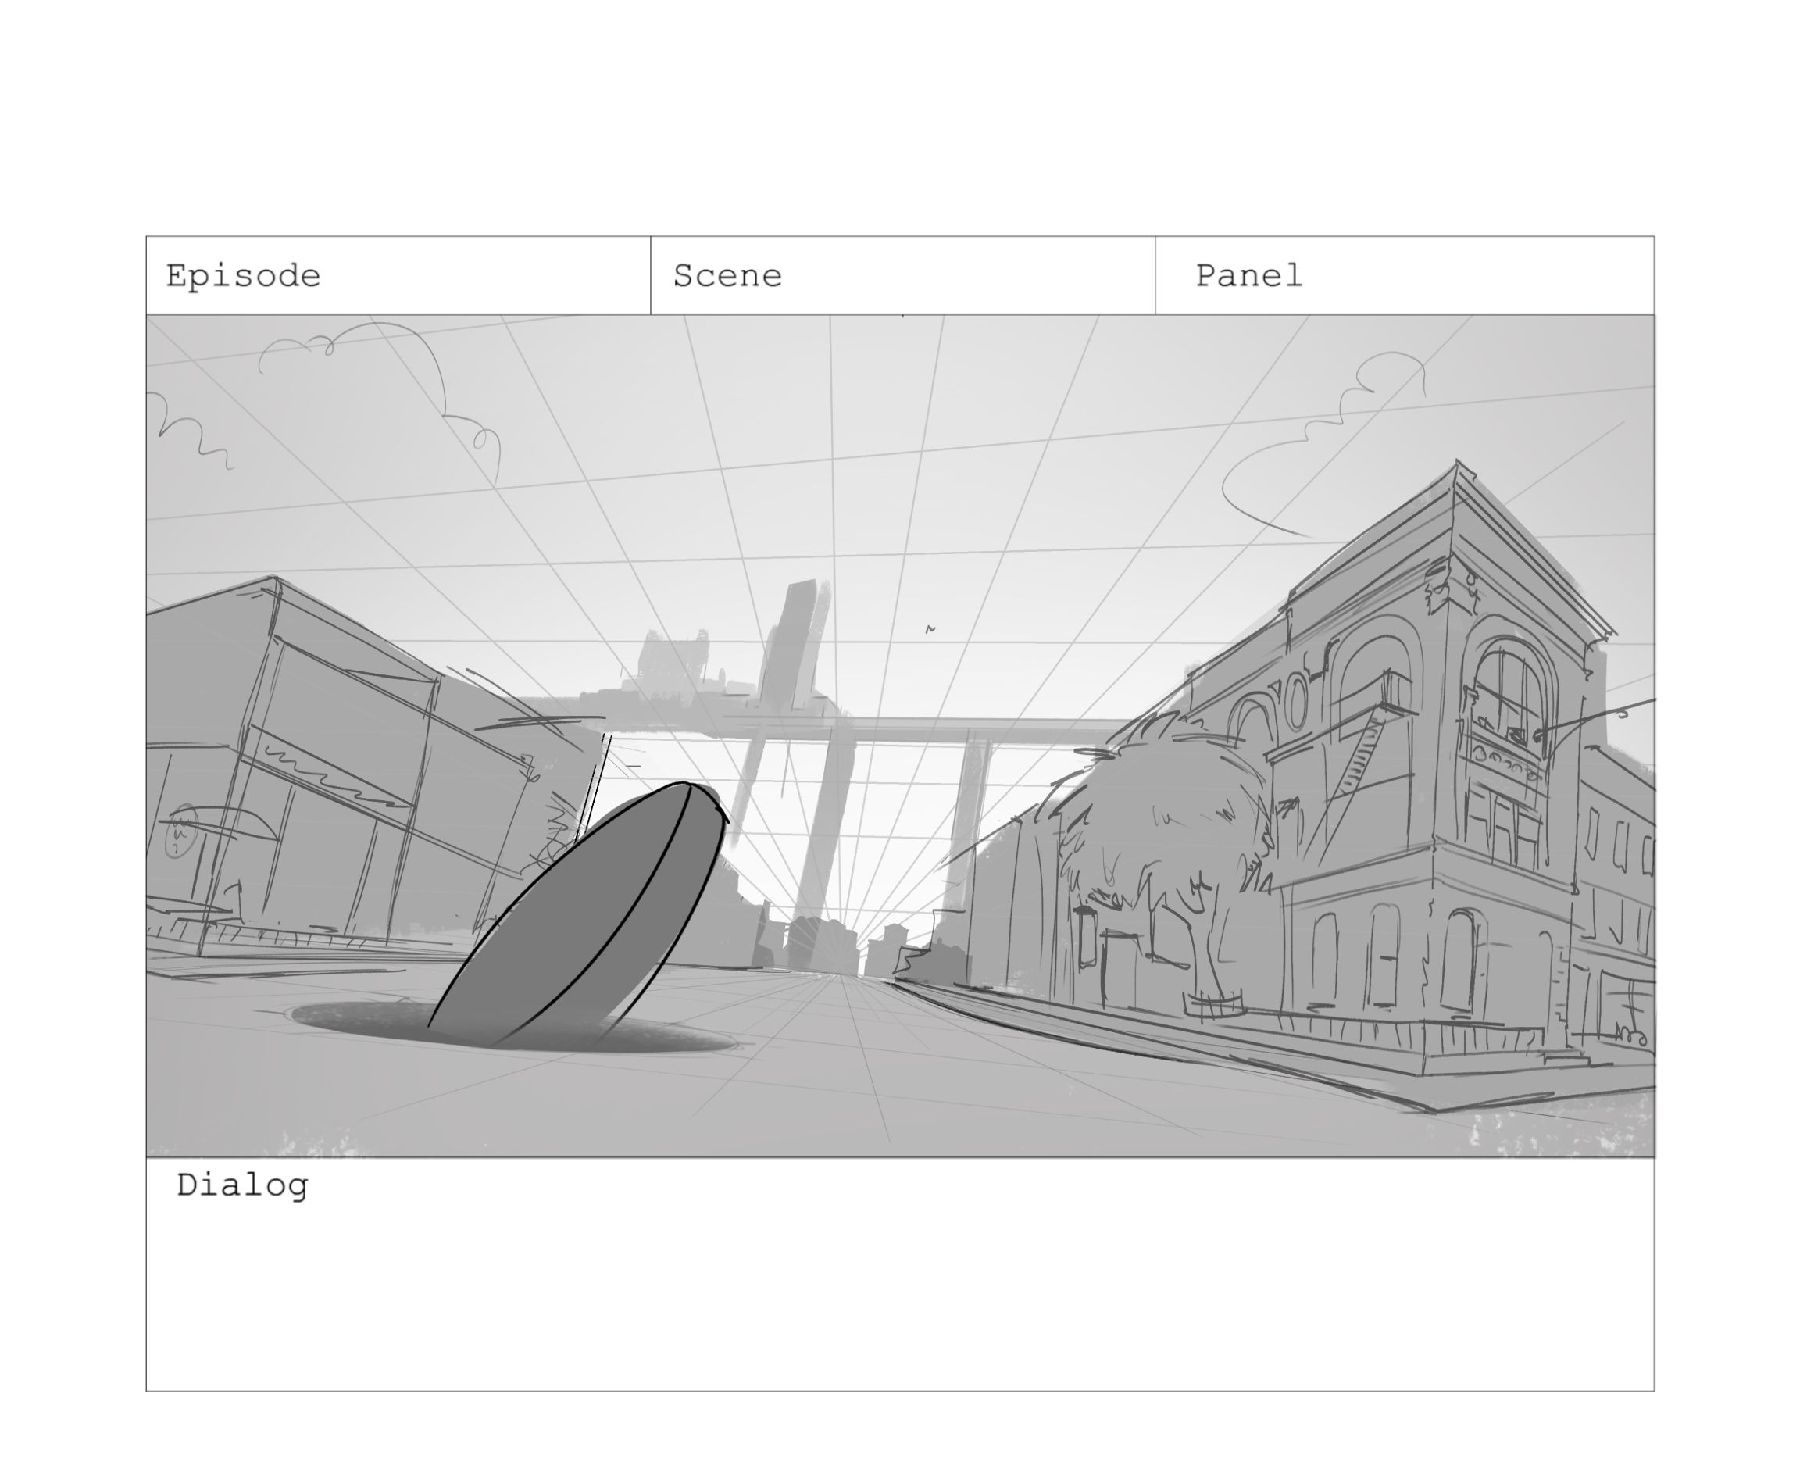Click the Episode field in the header

(x=398, y=275)
